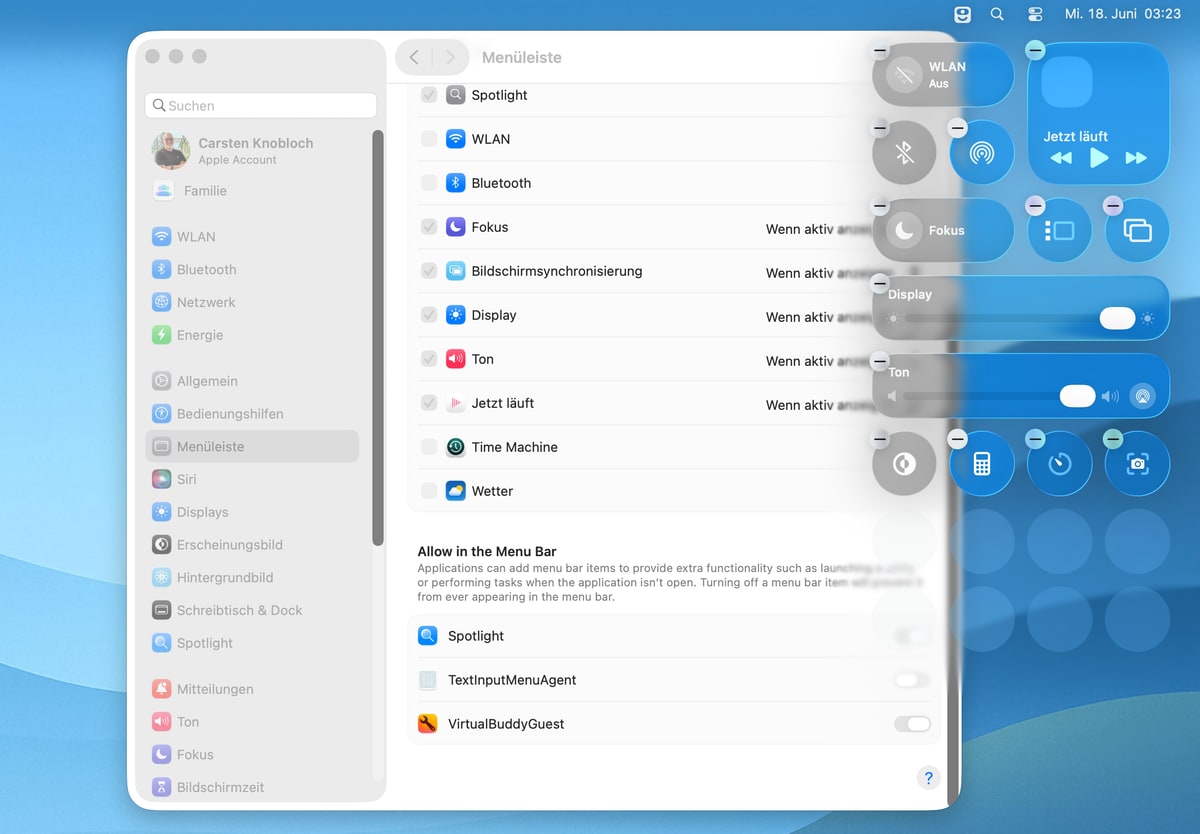The height and width of the screenshot is (834, 1200).
Task: Enable the WLAN checkbox in list
Action: pos(429,139)
